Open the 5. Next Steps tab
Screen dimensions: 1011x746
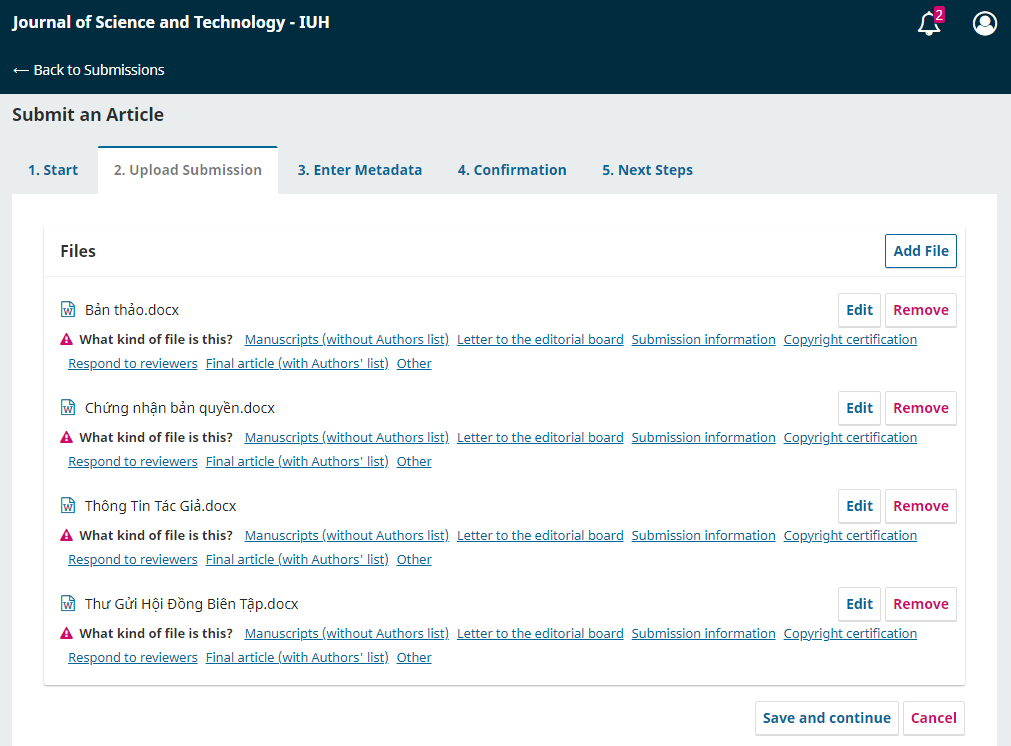pos(647,170)
